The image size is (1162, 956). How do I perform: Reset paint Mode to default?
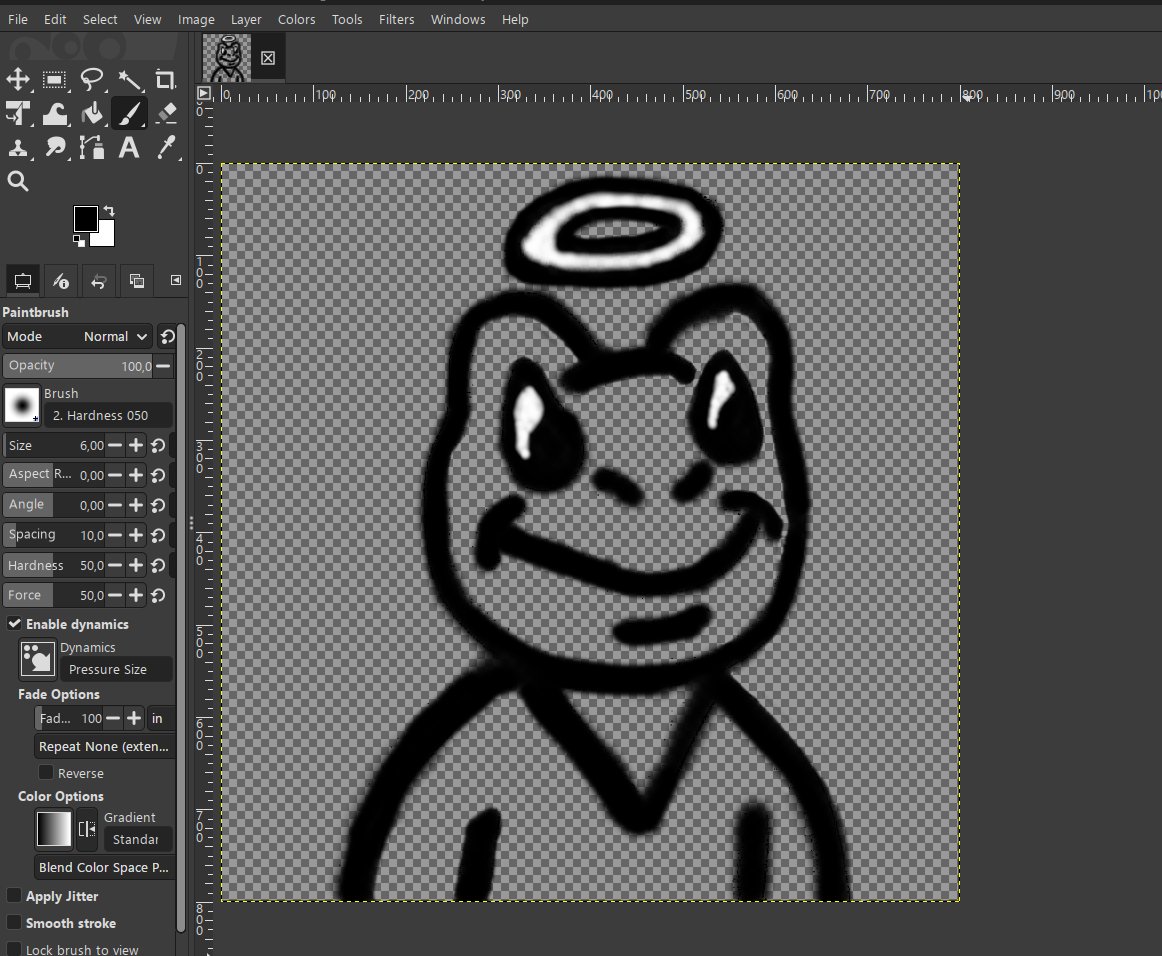tap(167, 336)
